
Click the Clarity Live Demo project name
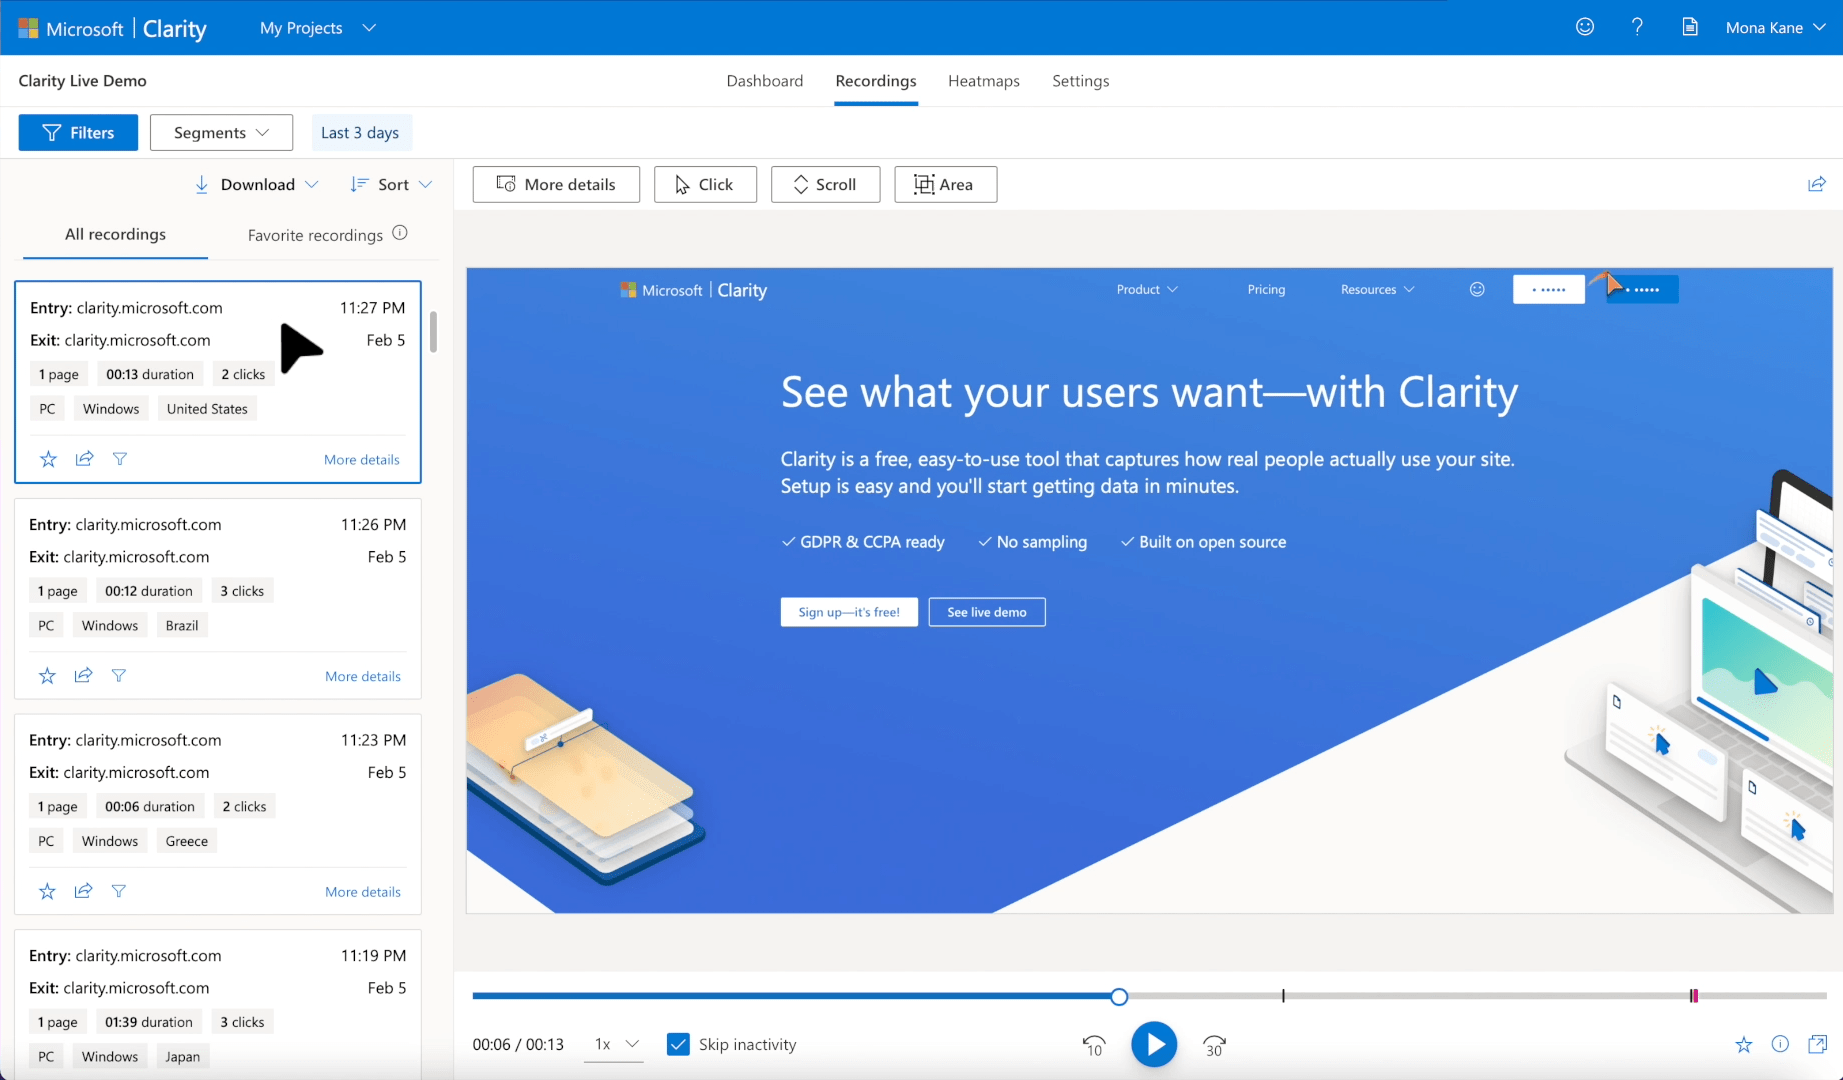(x=82, y=81)
